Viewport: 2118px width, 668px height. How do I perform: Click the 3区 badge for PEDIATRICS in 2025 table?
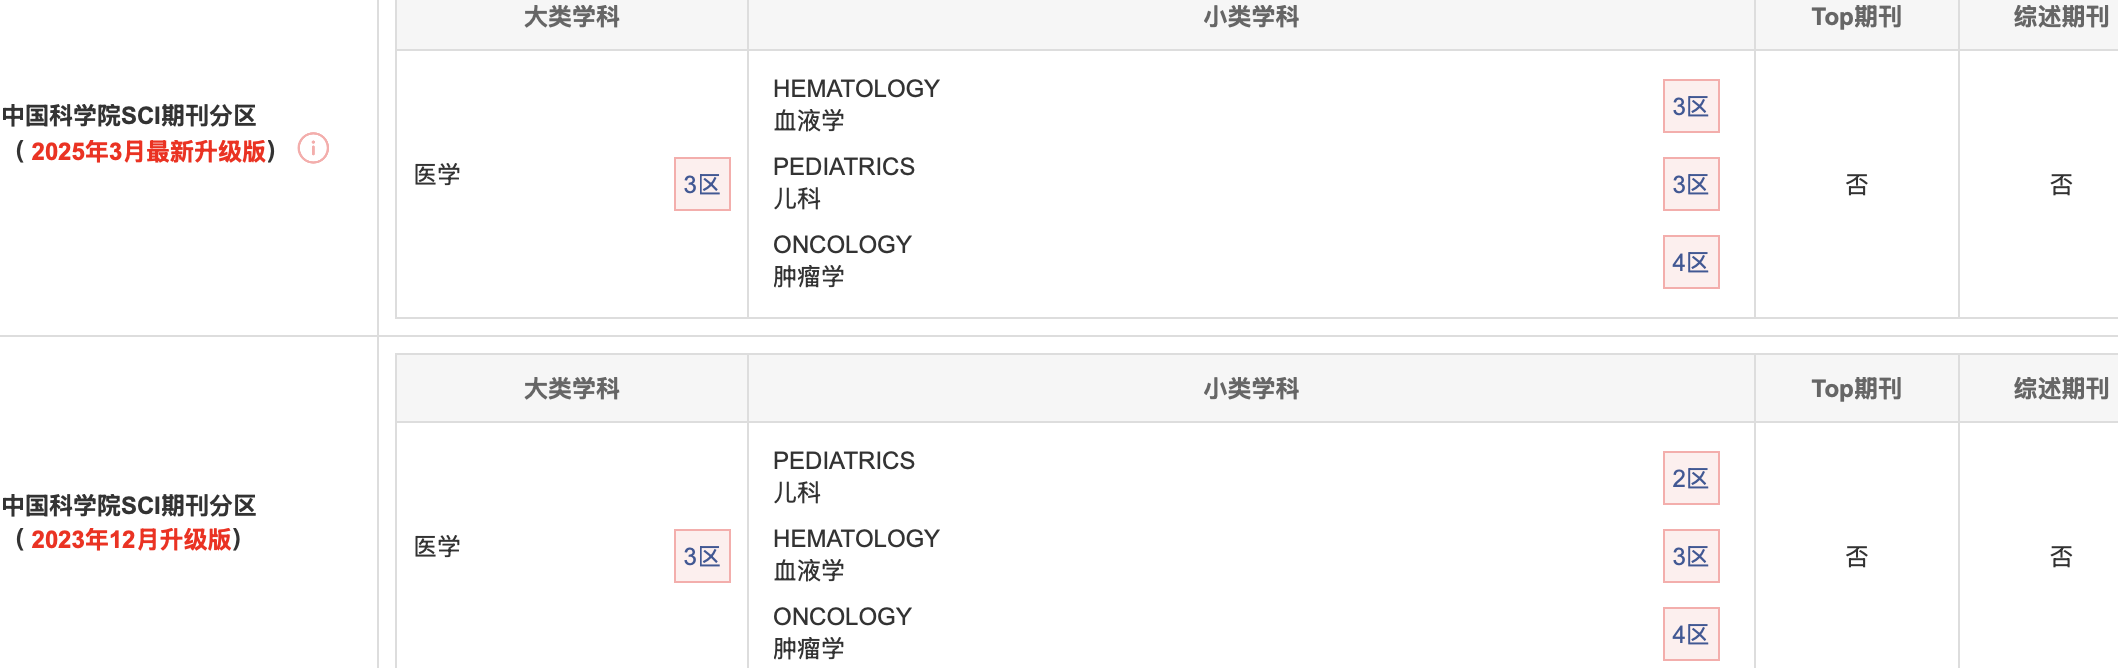point(1691,184)
